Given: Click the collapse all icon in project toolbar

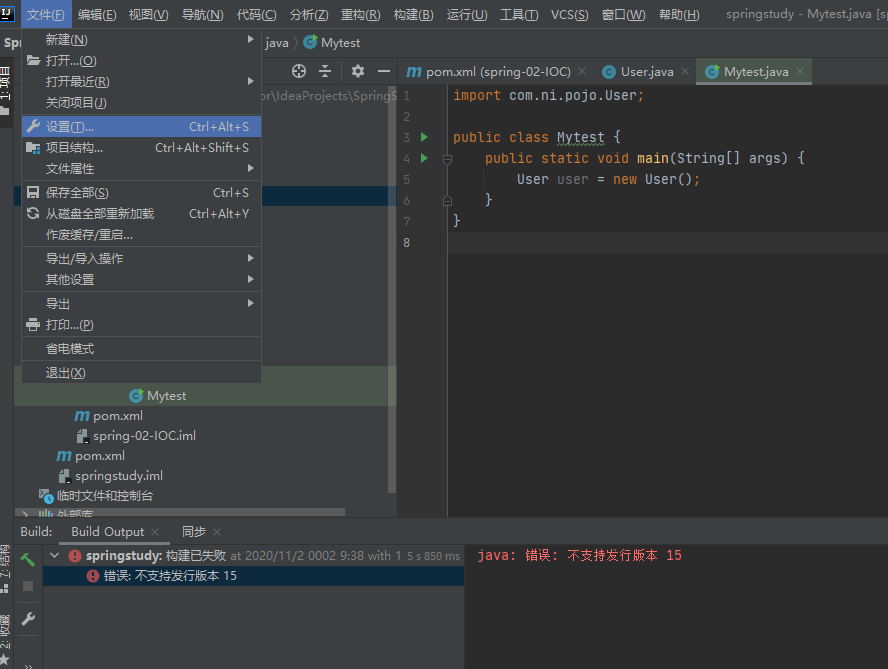Looking at the screenshot, I should pos(325,71).
